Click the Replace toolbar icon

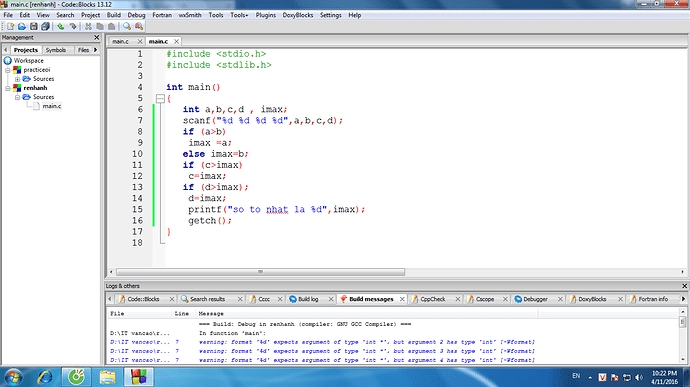point(139,26)
